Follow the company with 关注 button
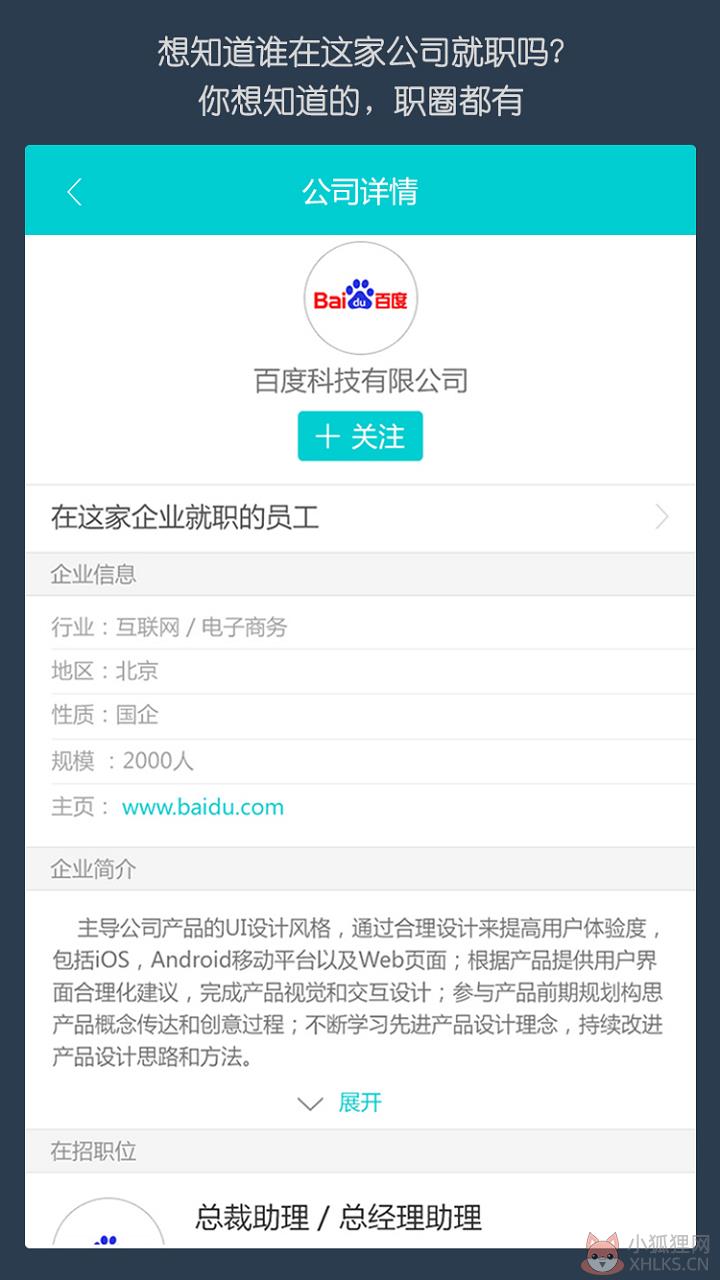The height and width of the screenshot is (1280, 720). click(360, 436)
